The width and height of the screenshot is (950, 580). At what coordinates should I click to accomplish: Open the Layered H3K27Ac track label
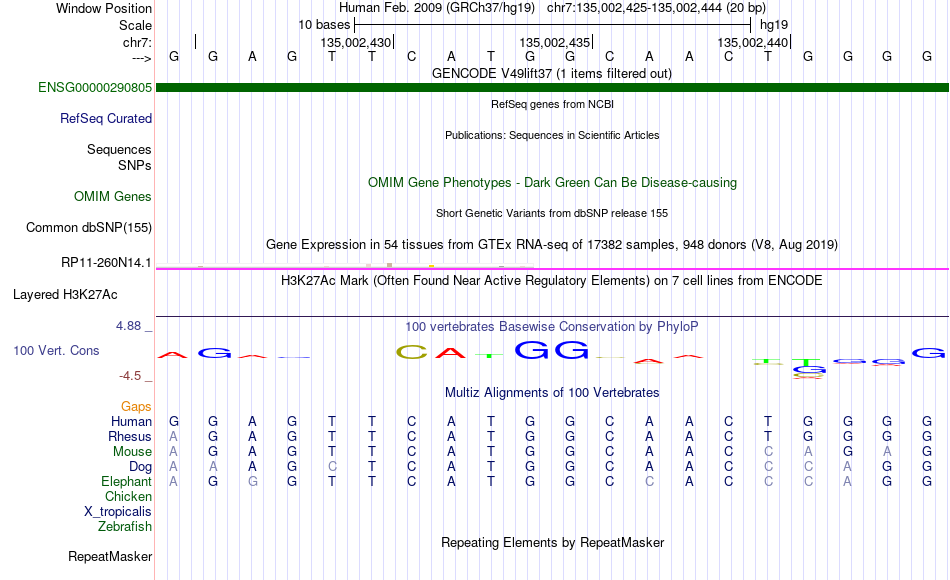coord(65,295)
